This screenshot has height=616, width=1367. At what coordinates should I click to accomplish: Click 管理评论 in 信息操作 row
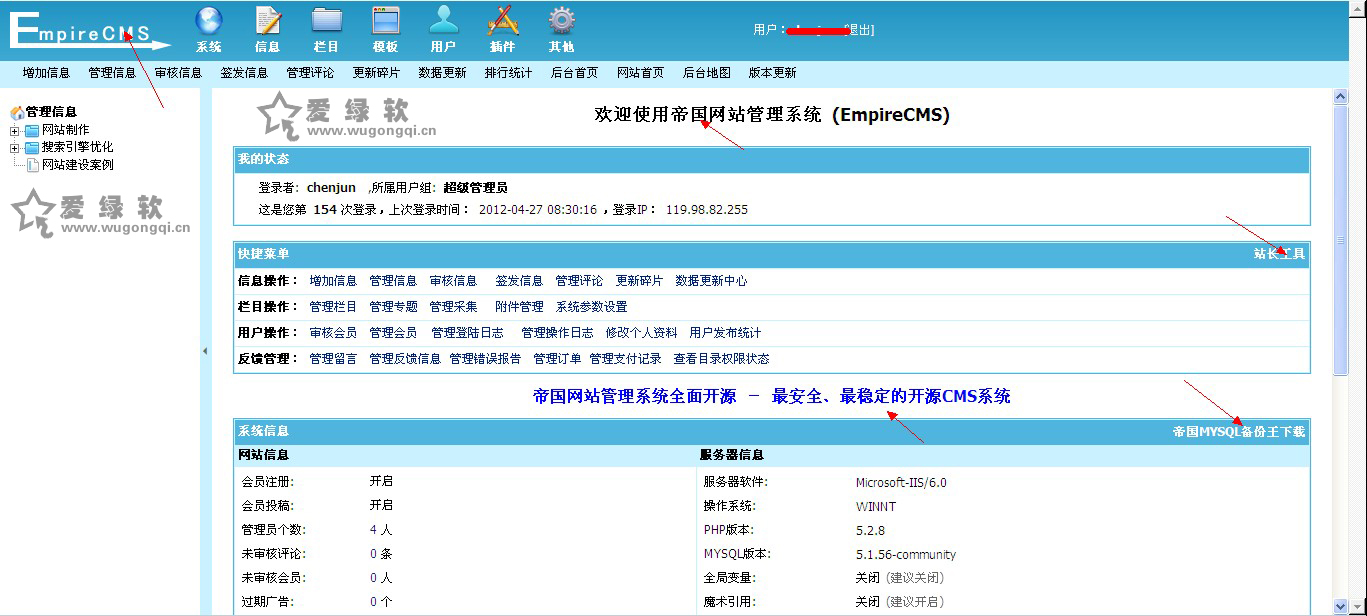[x=579, y=281]
